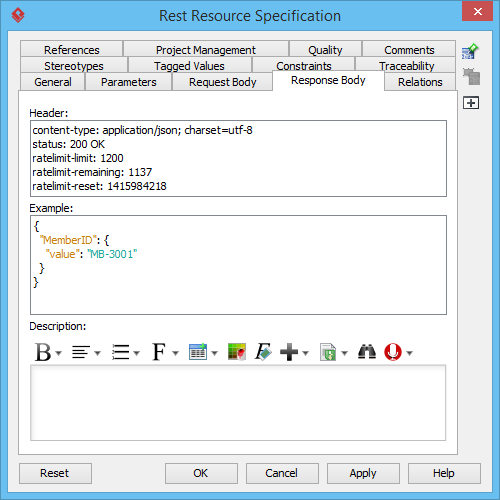The image size is (500, 500).
Task: Expand the microphone dropdown arrow
Action: click(x=410, y=353)
